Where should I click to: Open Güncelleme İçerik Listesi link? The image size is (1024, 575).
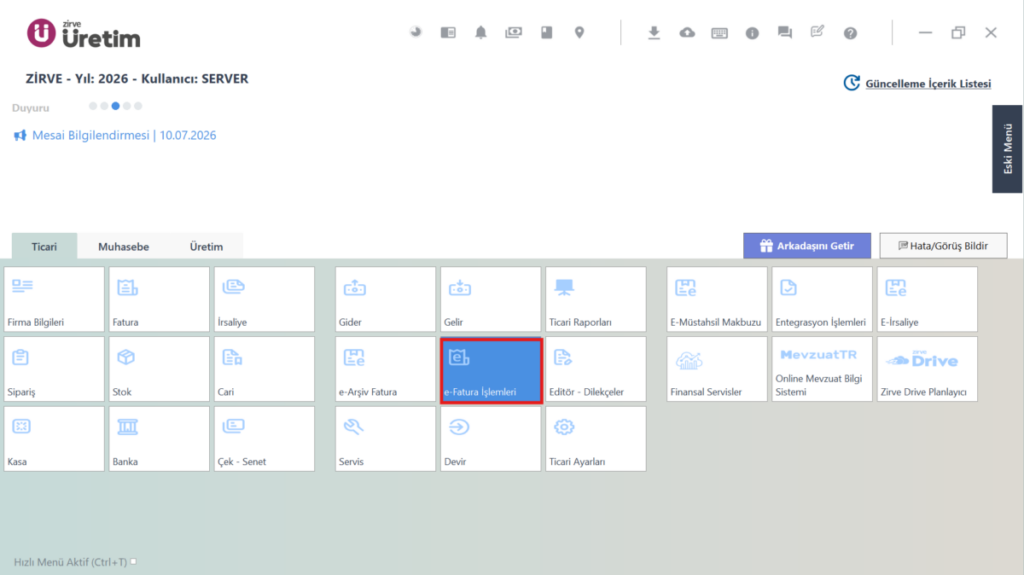tap(928, 84)
